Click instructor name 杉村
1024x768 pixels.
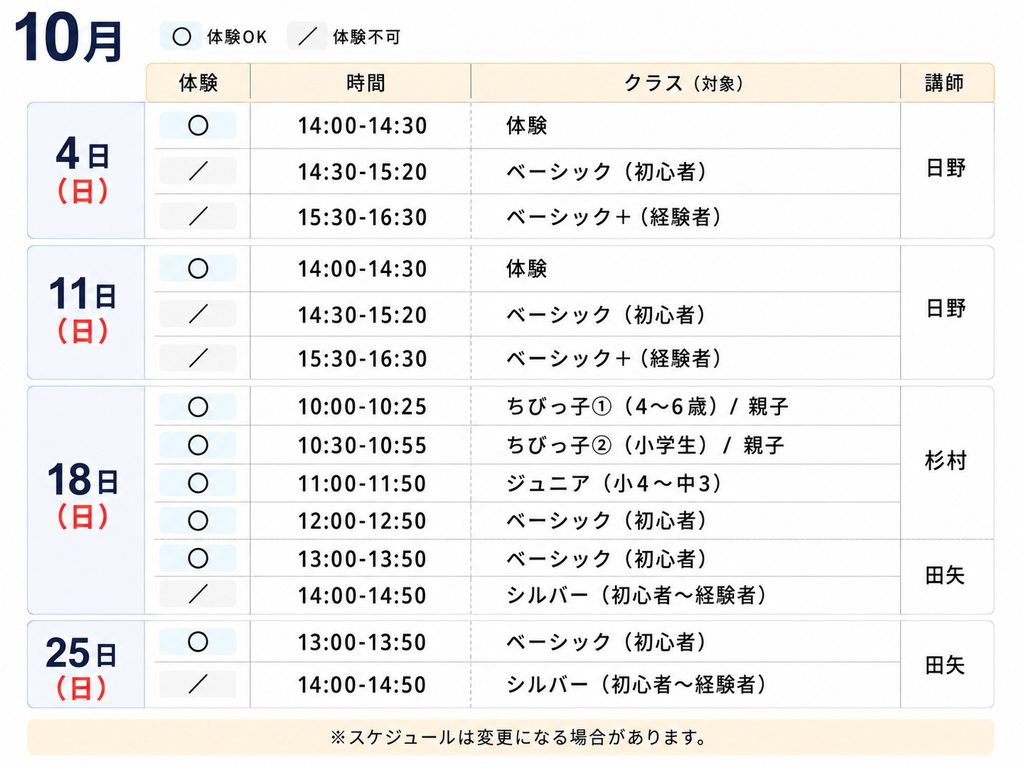[945, 461]
